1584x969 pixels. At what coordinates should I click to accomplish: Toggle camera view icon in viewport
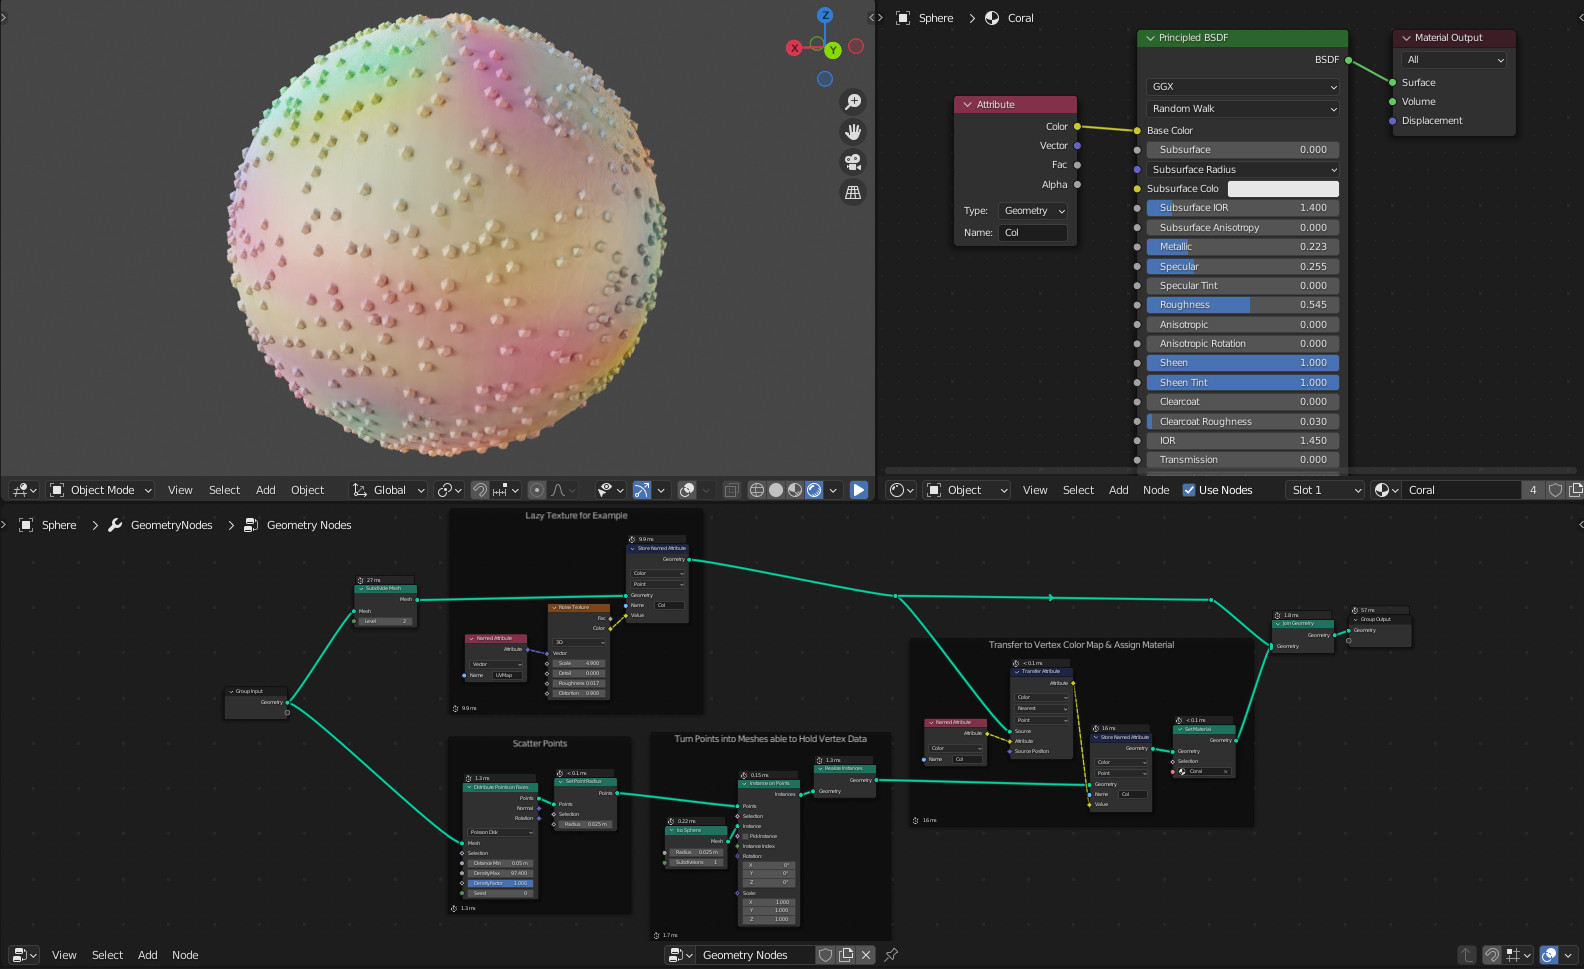click(x=853, y=162)
